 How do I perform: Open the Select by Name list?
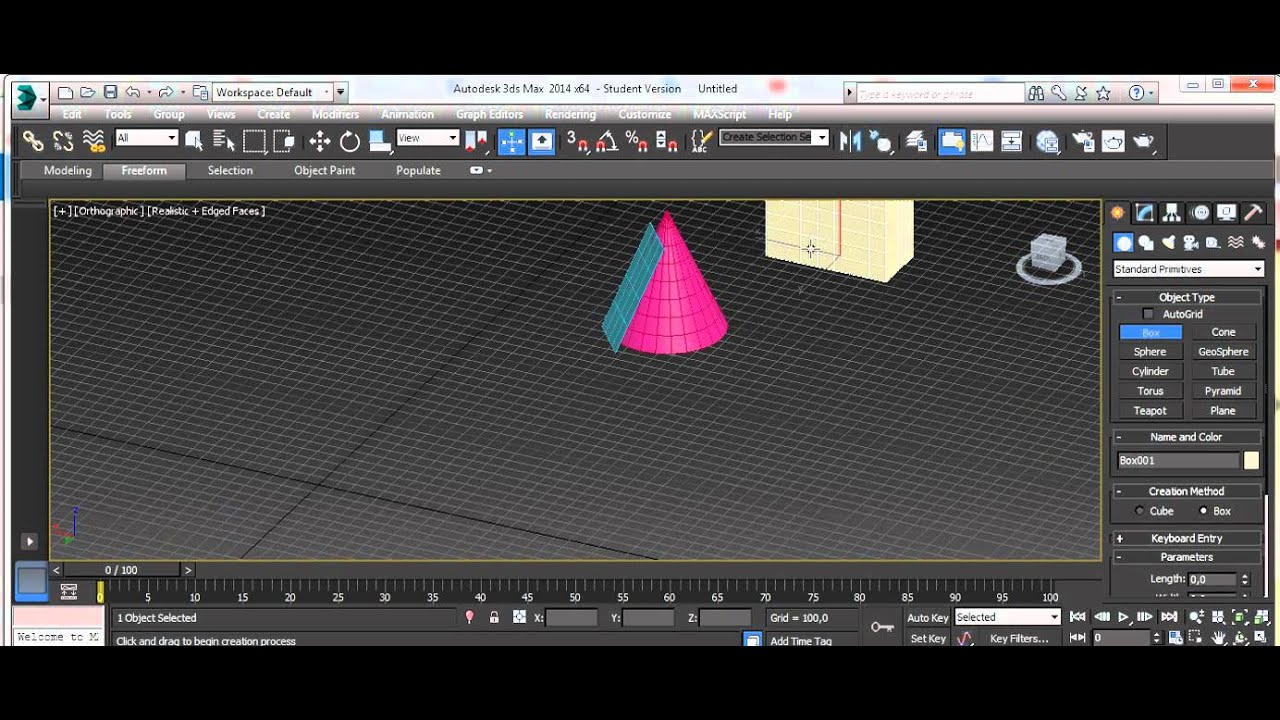point(224,142)
